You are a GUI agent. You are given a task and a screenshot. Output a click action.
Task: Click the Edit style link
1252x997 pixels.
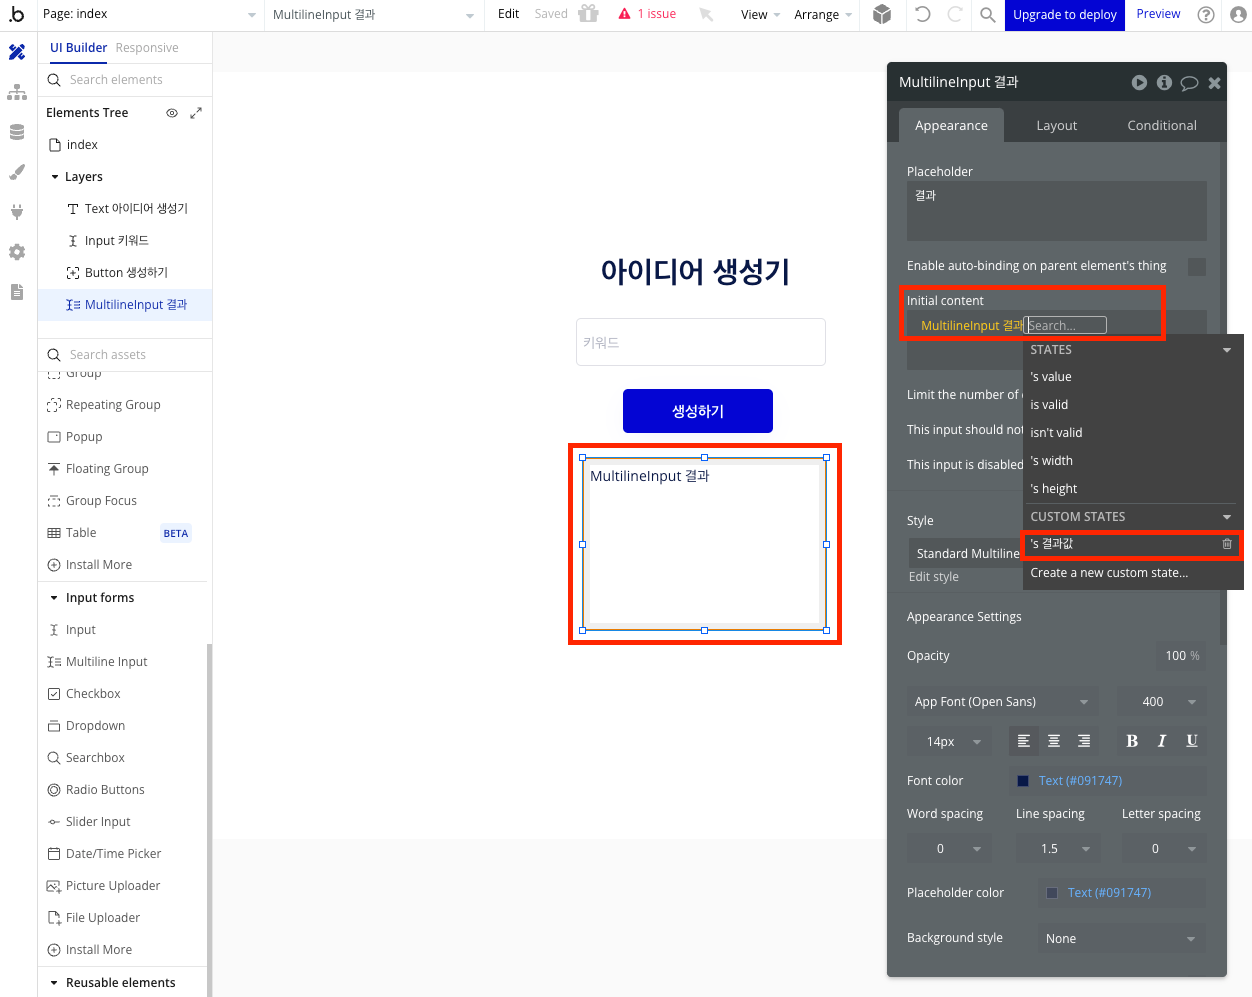coord(934,577)
